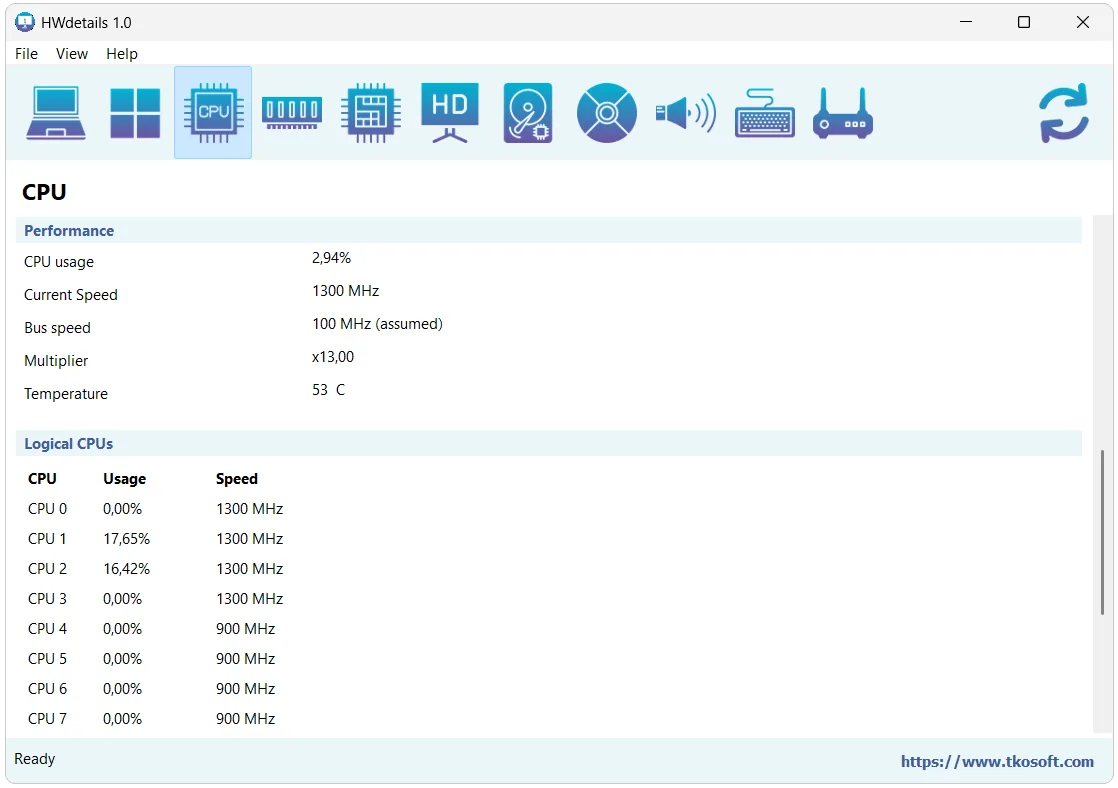This screenshot has height=788, width=1118.
Task: Open the network router icon
Action: pos(843,113)
